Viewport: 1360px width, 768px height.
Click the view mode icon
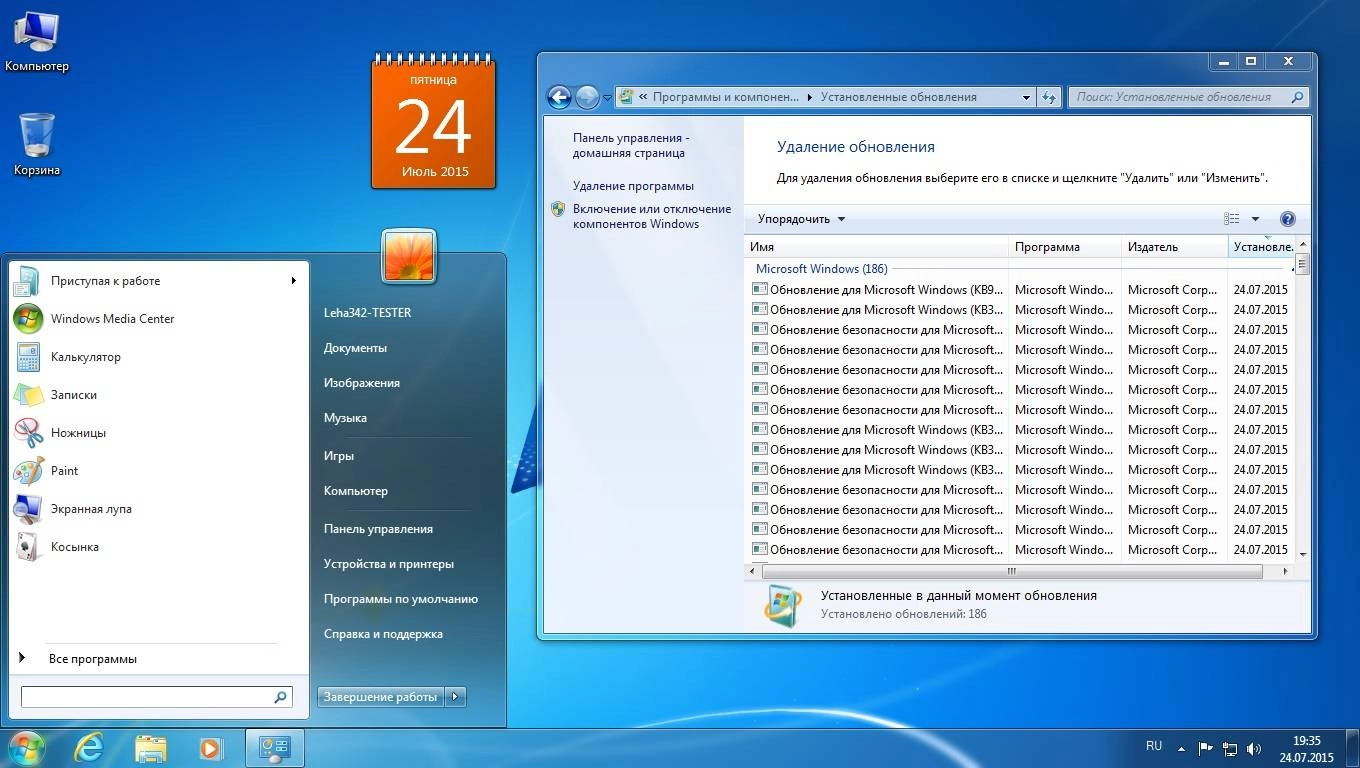[1232, 219]
